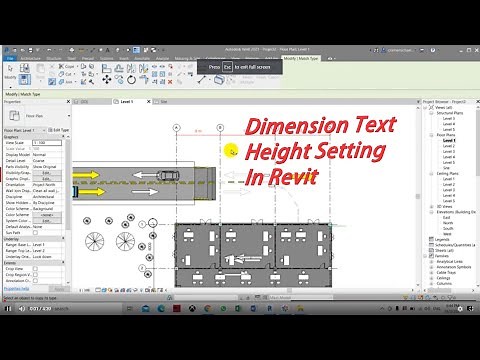Open Chrome from the taskbar

pos(208,309)
